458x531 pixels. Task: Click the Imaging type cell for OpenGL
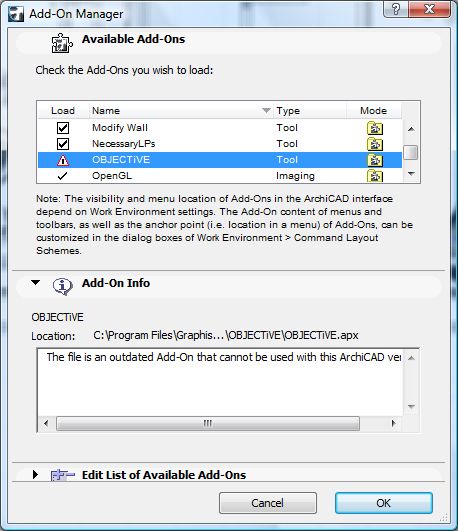click(295, 176)
